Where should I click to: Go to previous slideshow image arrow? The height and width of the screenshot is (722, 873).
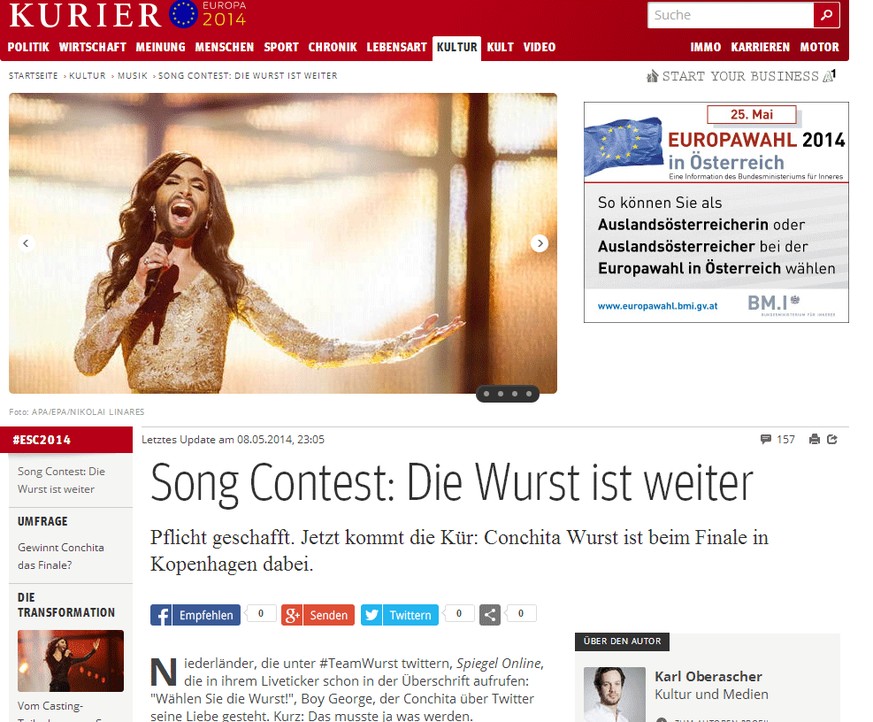pos(26,243)
